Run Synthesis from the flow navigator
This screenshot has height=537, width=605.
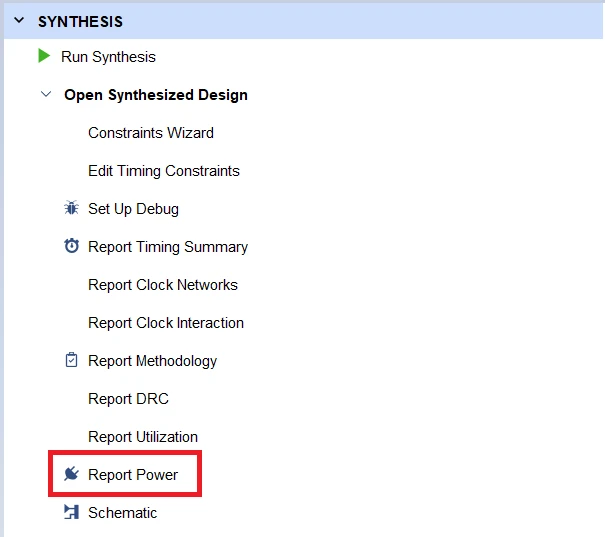[108, 57]
